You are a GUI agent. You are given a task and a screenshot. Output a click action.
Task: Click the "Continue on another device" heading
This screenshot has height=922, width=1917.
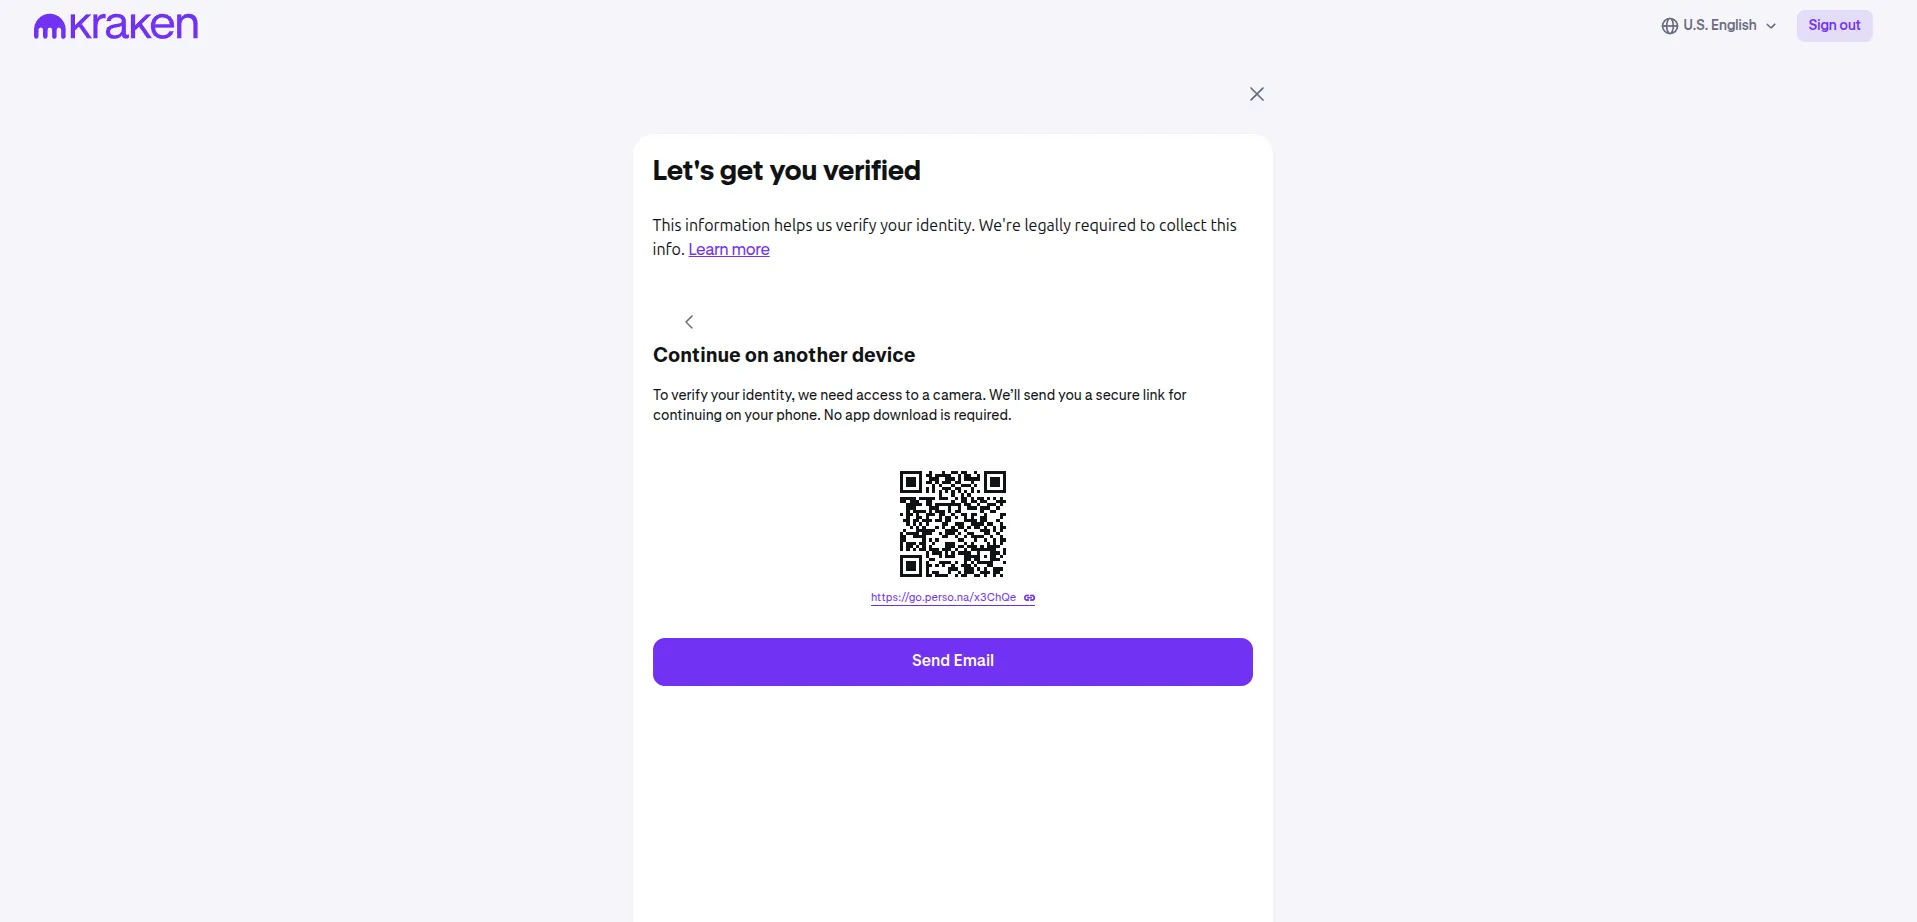pos(784,355)
